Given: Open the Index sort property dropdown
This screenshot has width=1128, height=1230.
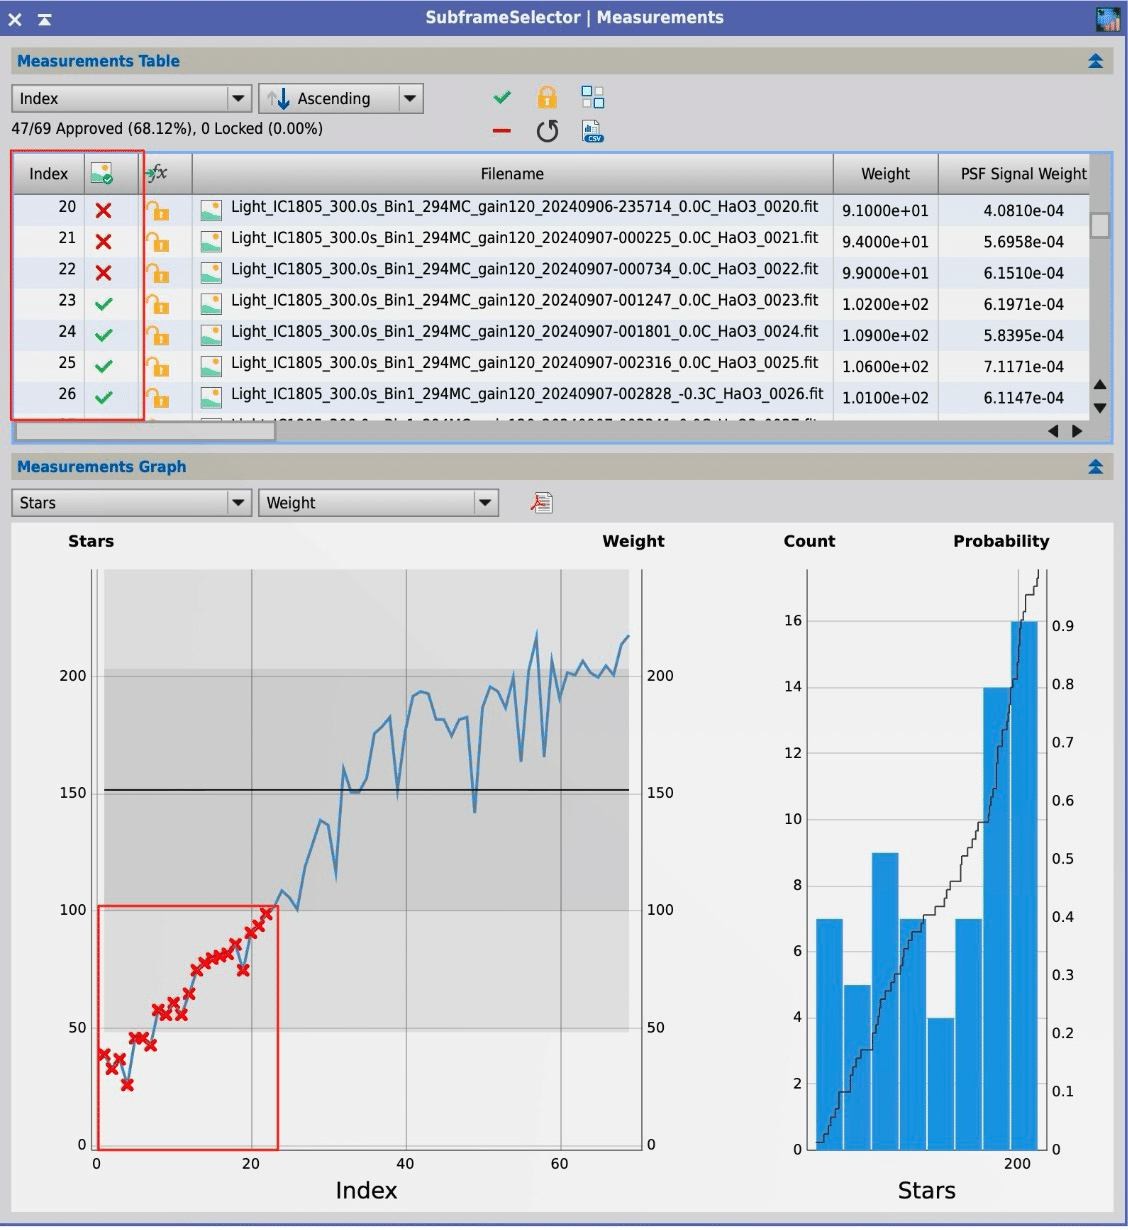Looking at the screenshot, I should pos(131,98).
